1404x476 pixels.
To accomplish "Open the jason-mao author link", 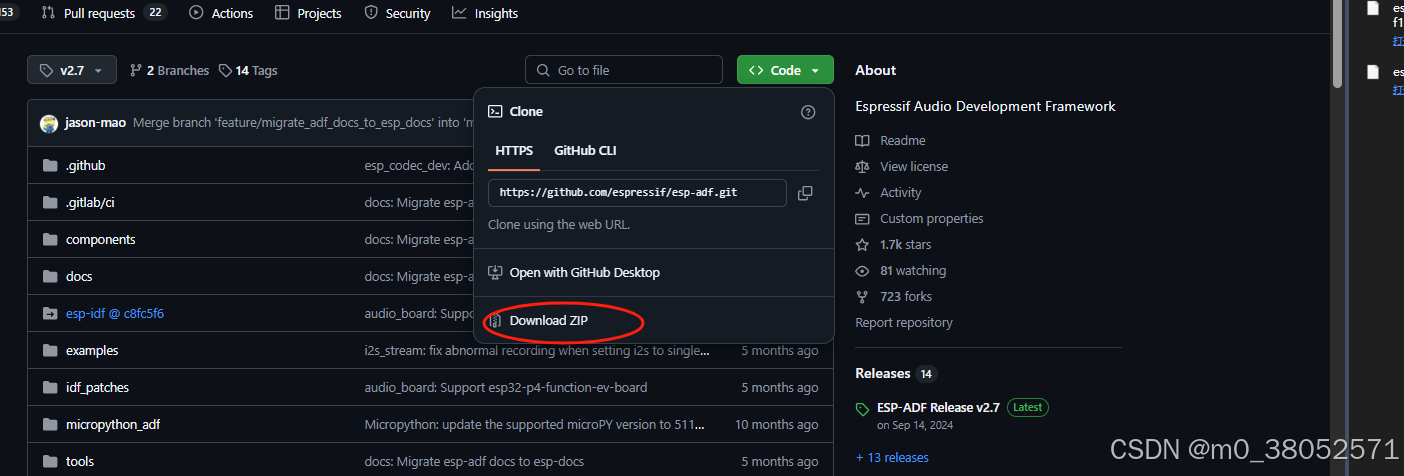I will point(95,124).
